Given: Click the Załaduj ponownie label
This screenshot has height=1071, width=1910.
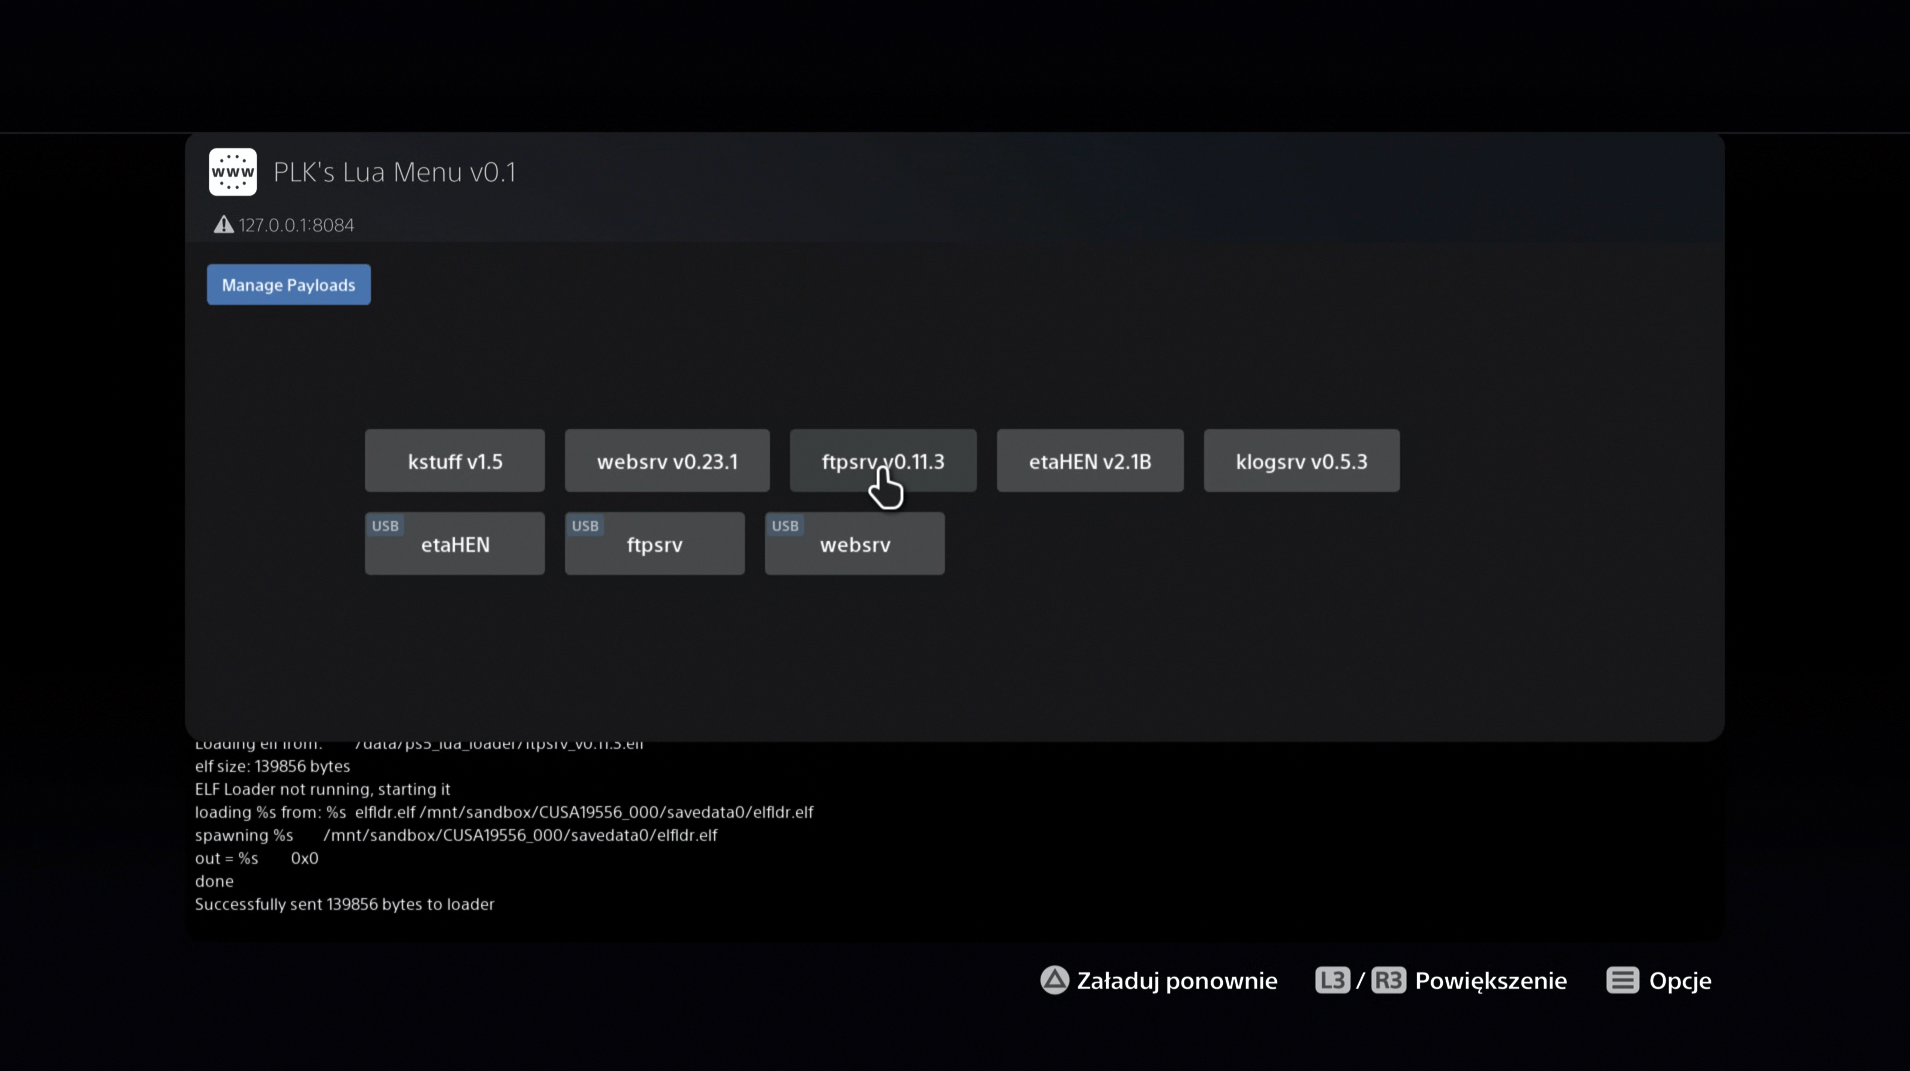Looking at the screenshot, I should [1177, 980].
